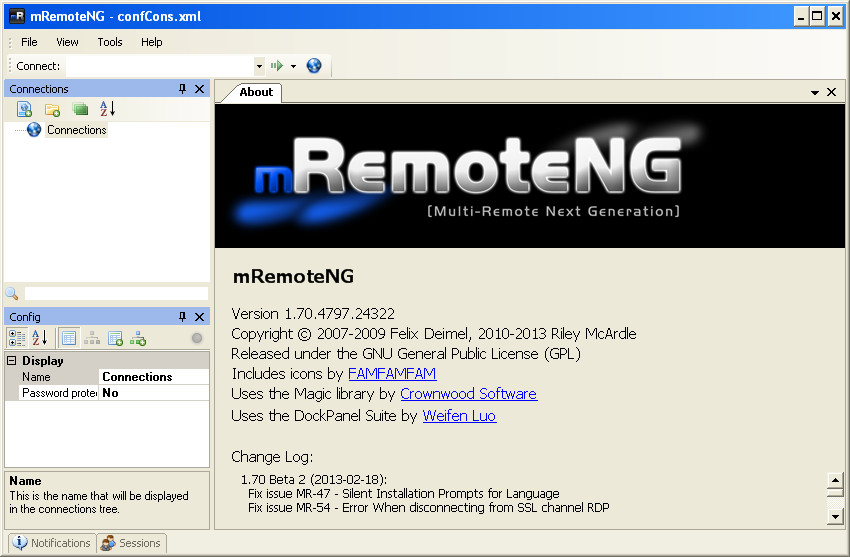This screenshot has width=850, height=557.
Task: Close the About tab
Action: (x=832, y=92)
